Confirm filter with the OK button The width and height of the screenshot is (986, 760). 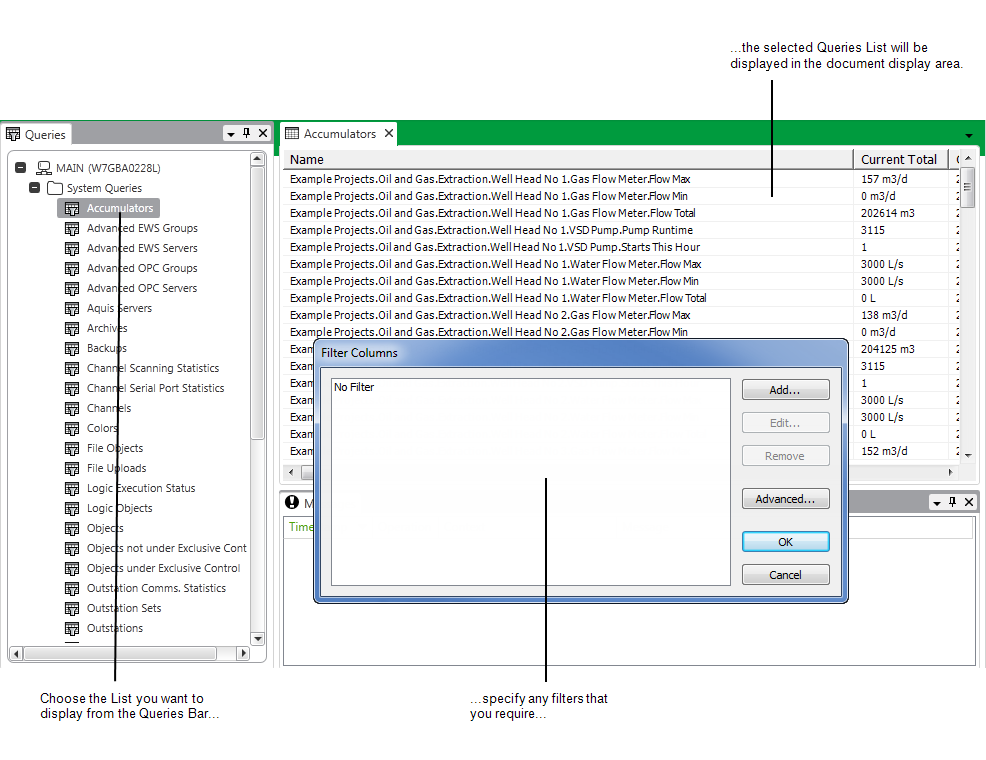(785, 542)
